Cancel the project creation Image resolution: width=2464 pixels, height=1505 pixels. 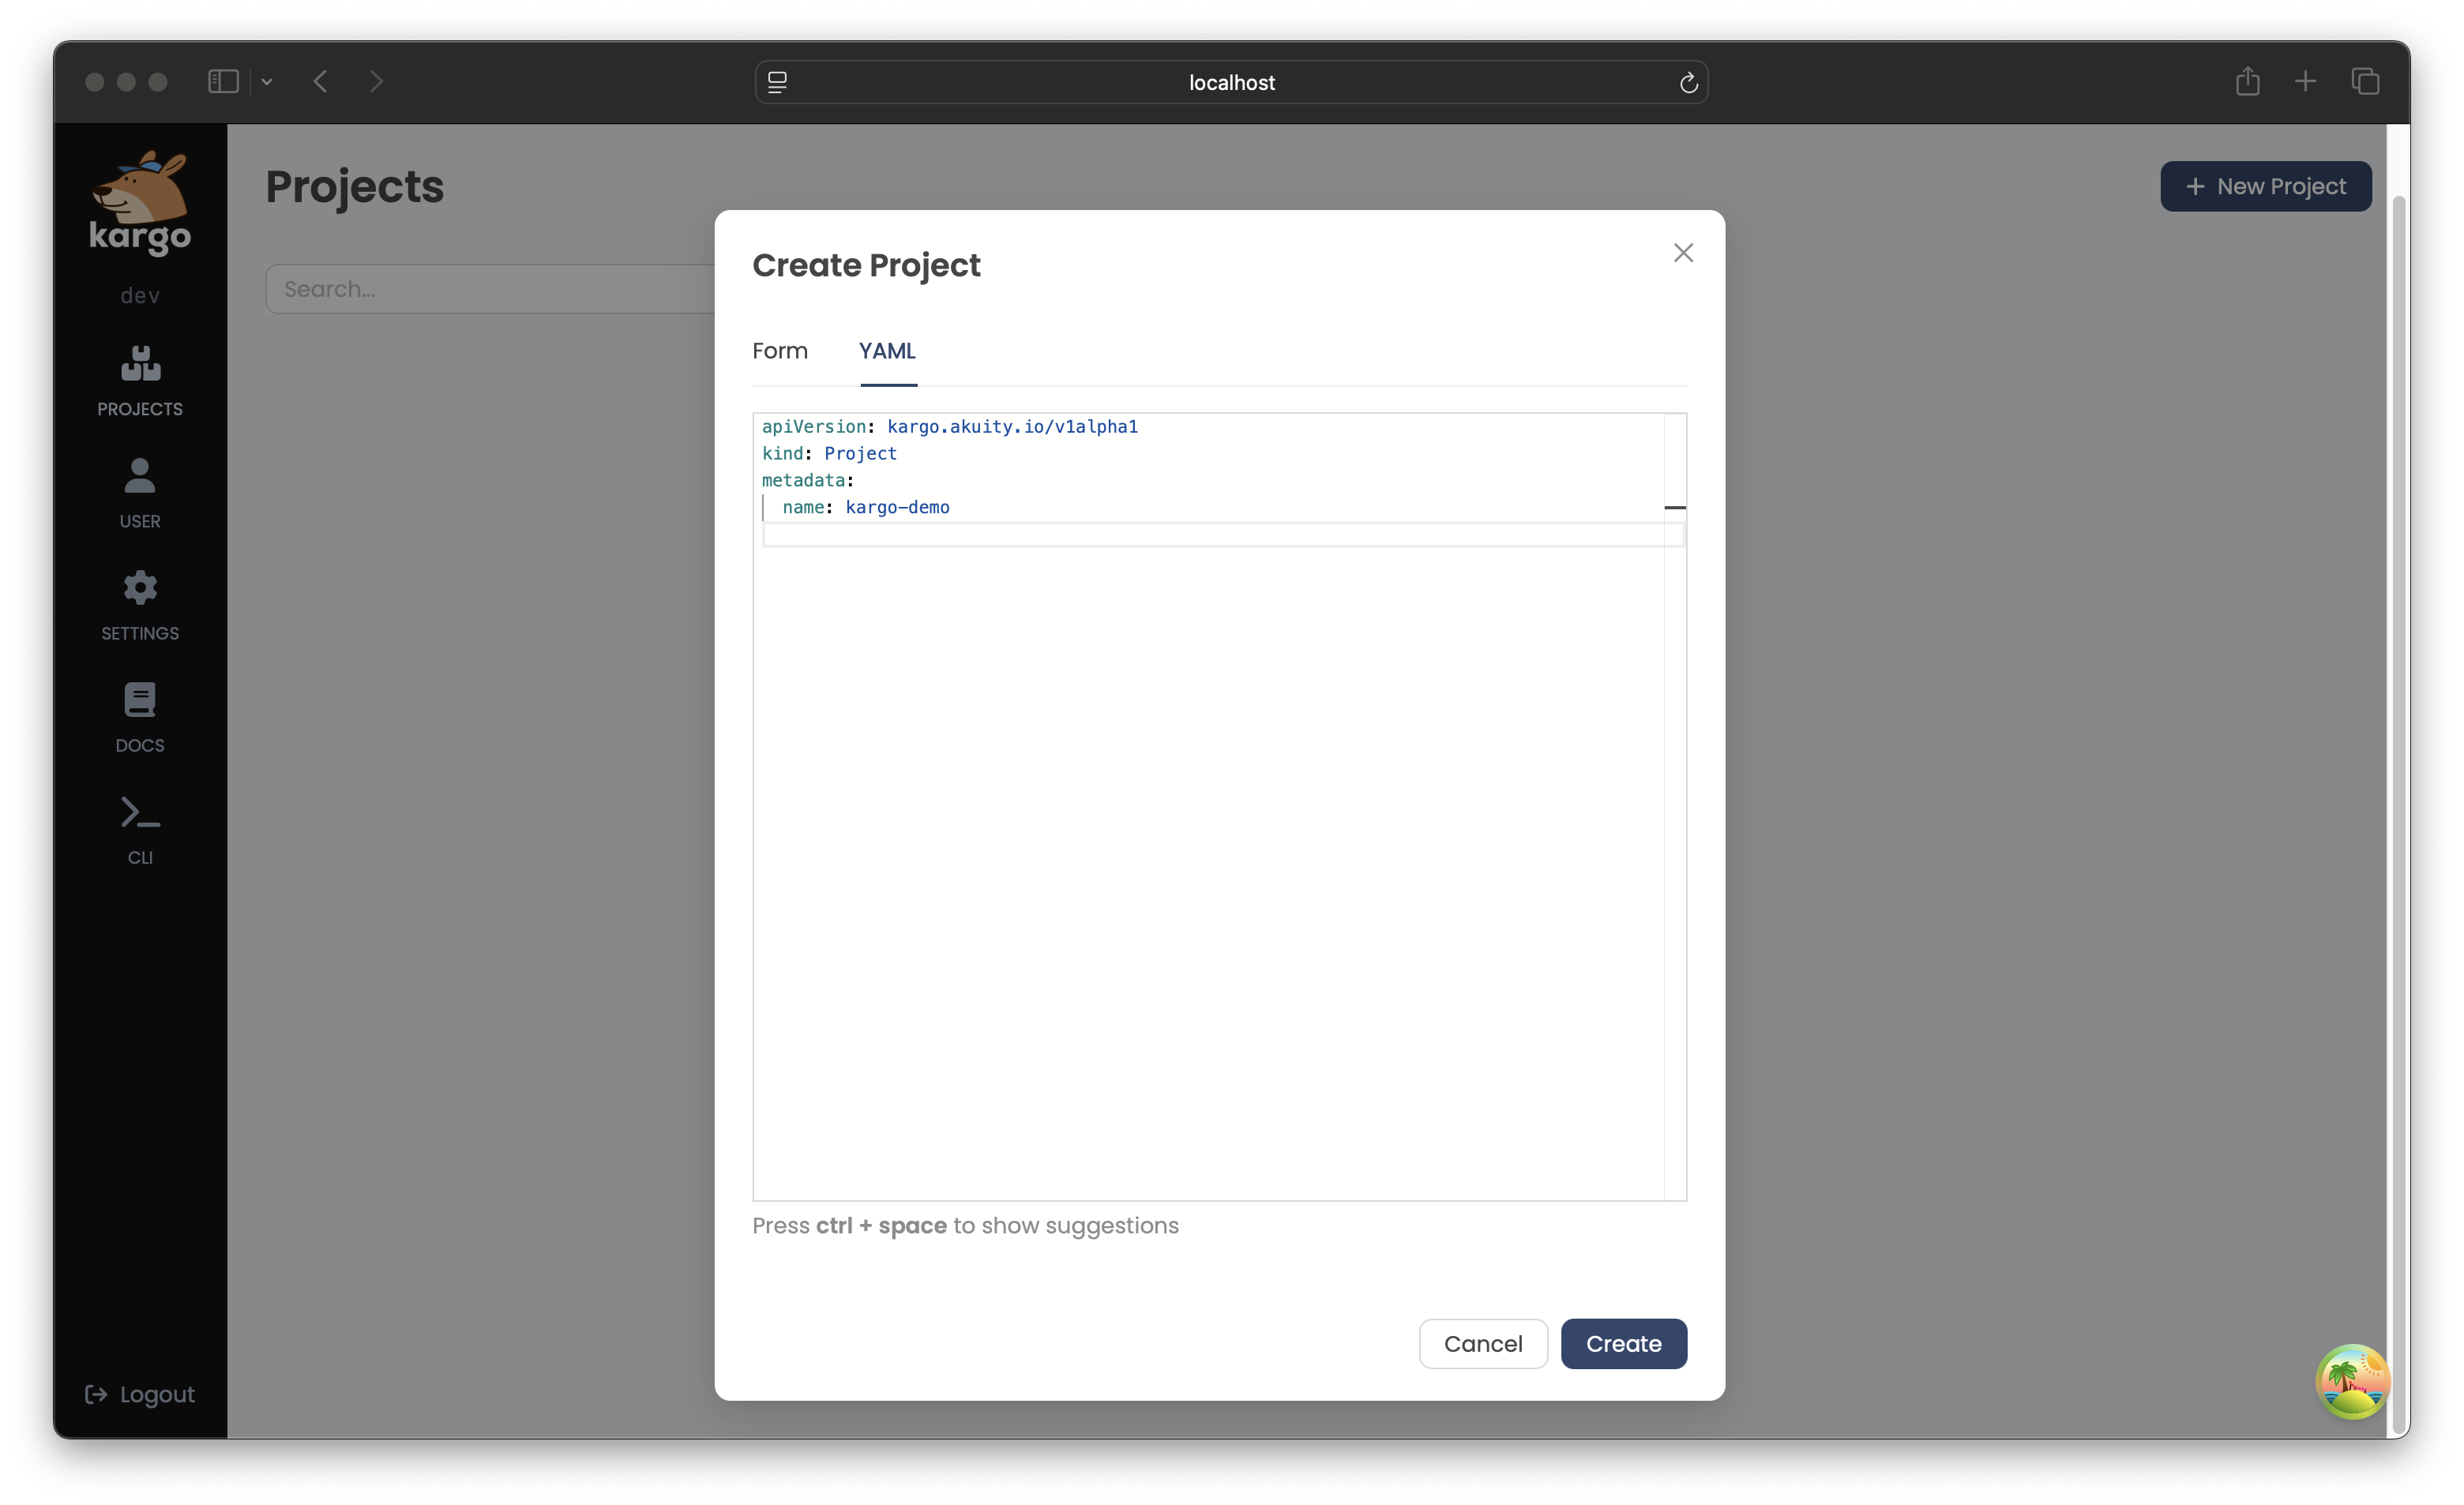click(x=1483, y=1344)
